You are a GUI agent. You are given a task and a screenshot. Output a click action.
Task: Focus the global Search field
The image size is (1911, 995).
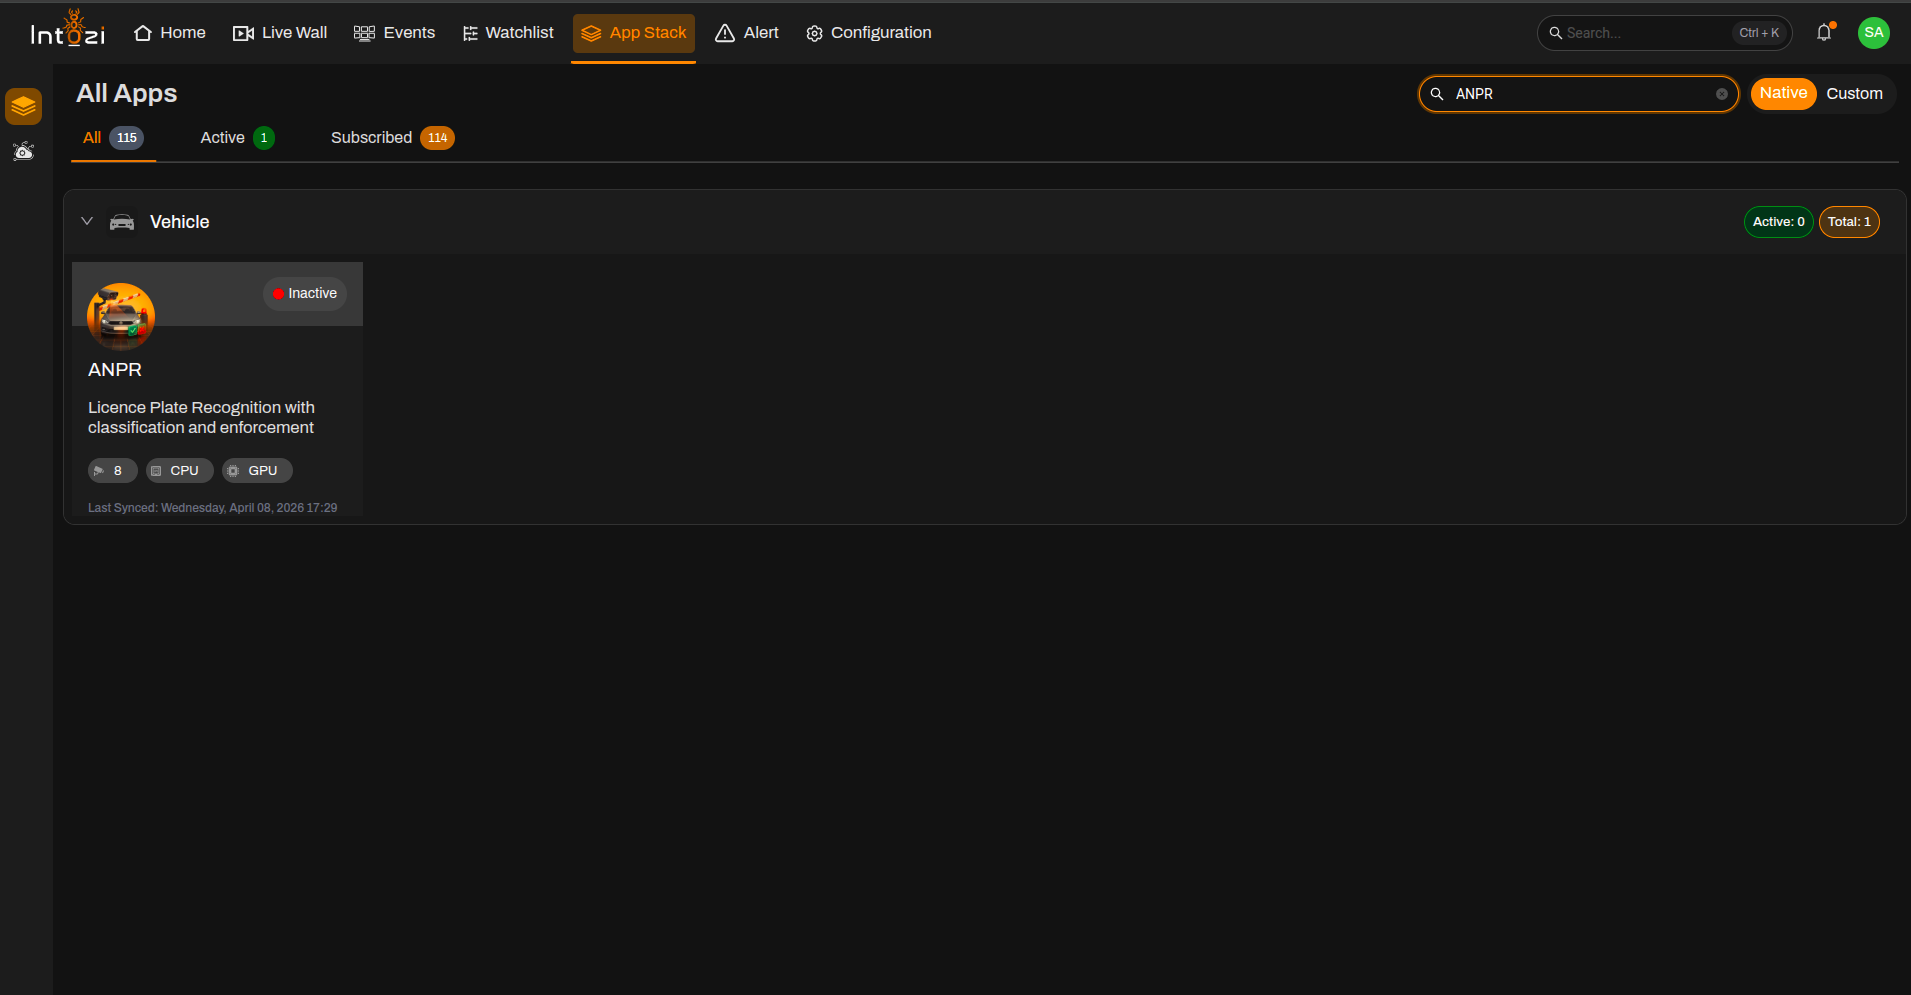click(x=1664, y=33)
